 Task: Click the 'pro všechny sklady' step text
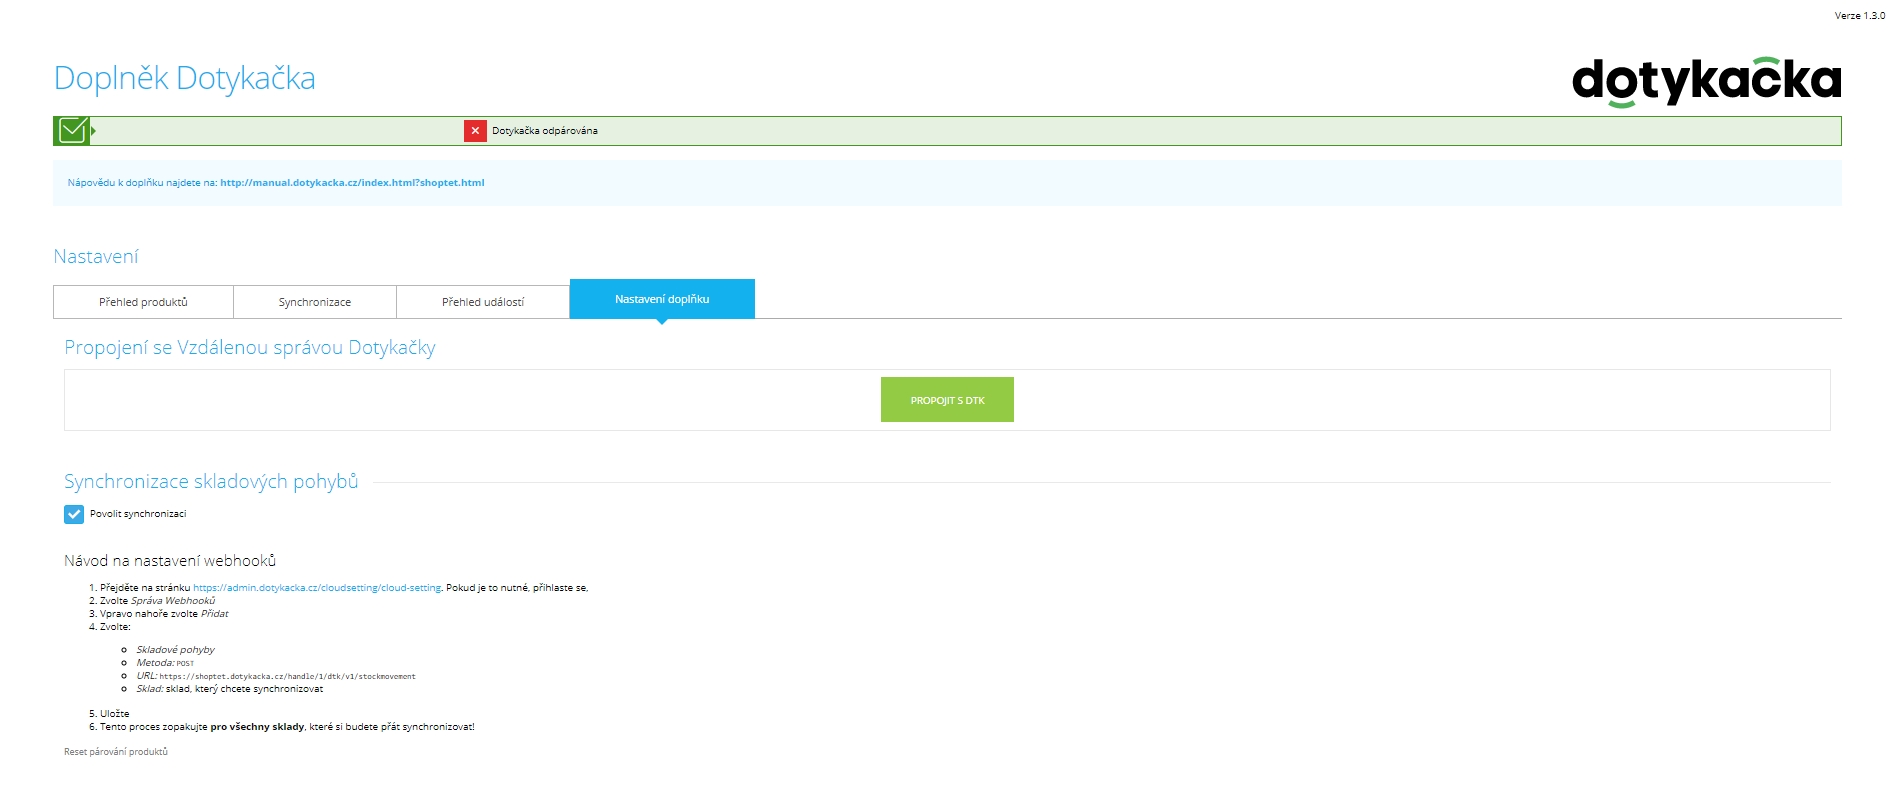coord(257,727)
